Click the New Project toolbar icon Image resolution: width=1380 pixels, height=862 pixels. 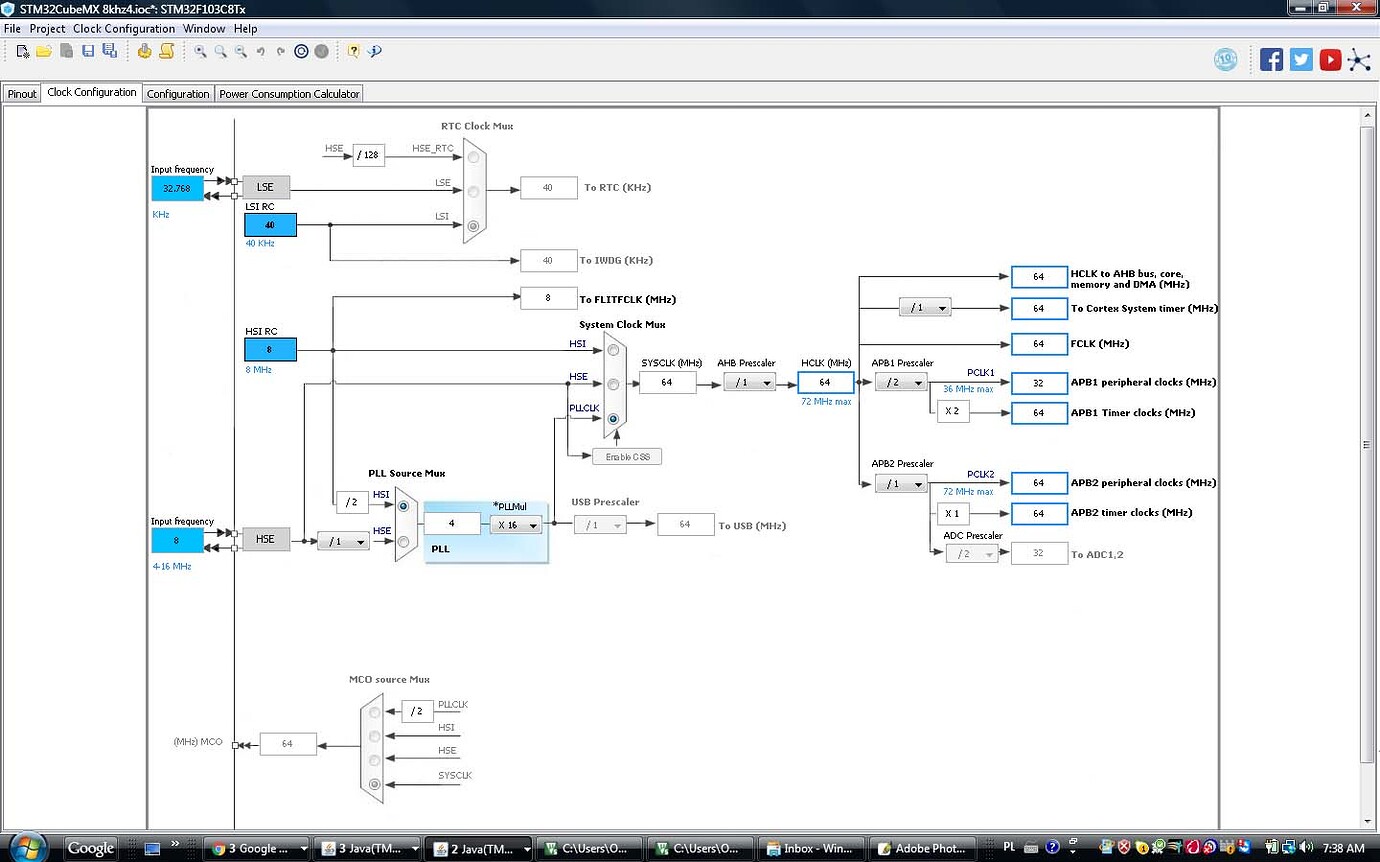(x=21, y=51)
